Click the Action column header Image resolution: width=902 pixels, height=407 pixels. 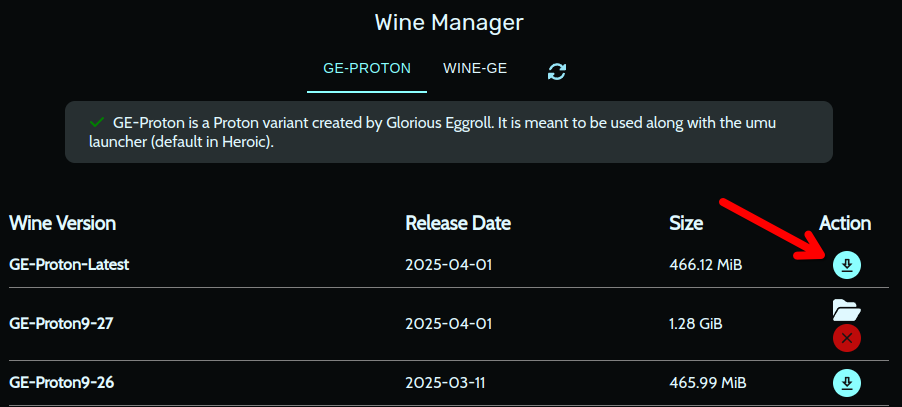point(845,223)
